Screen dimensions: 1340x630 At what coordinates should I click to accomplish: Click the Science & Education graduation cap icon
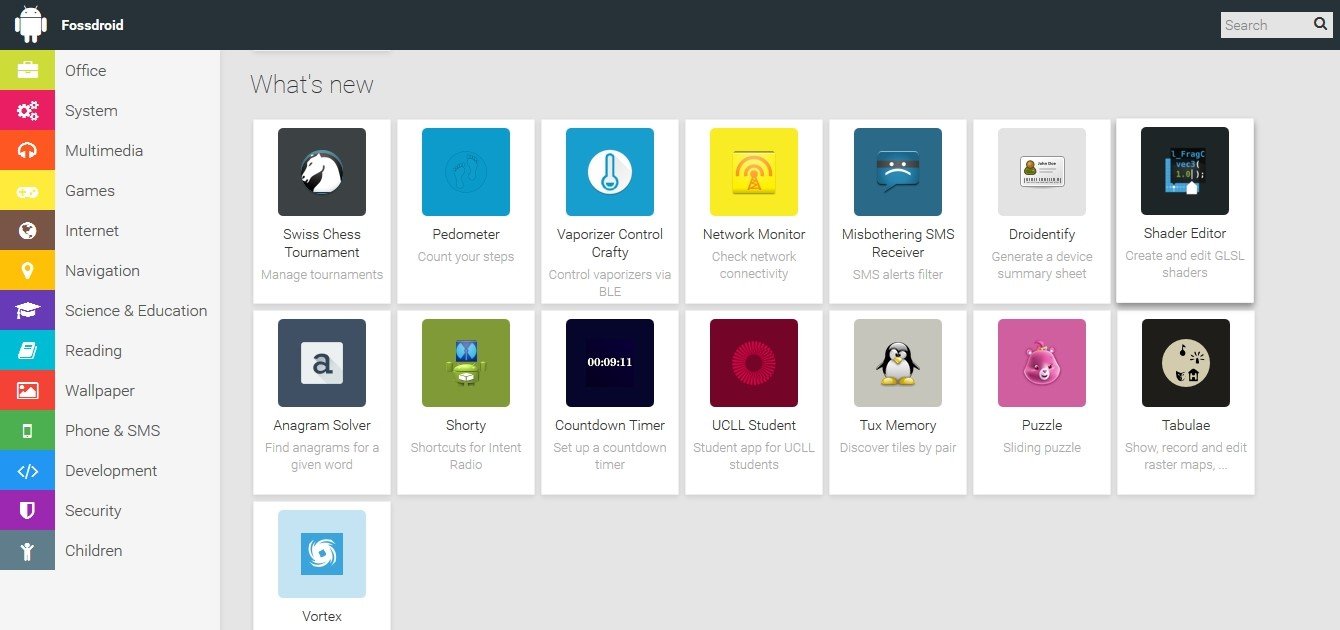pyautogui.click(x=27, y=310)
